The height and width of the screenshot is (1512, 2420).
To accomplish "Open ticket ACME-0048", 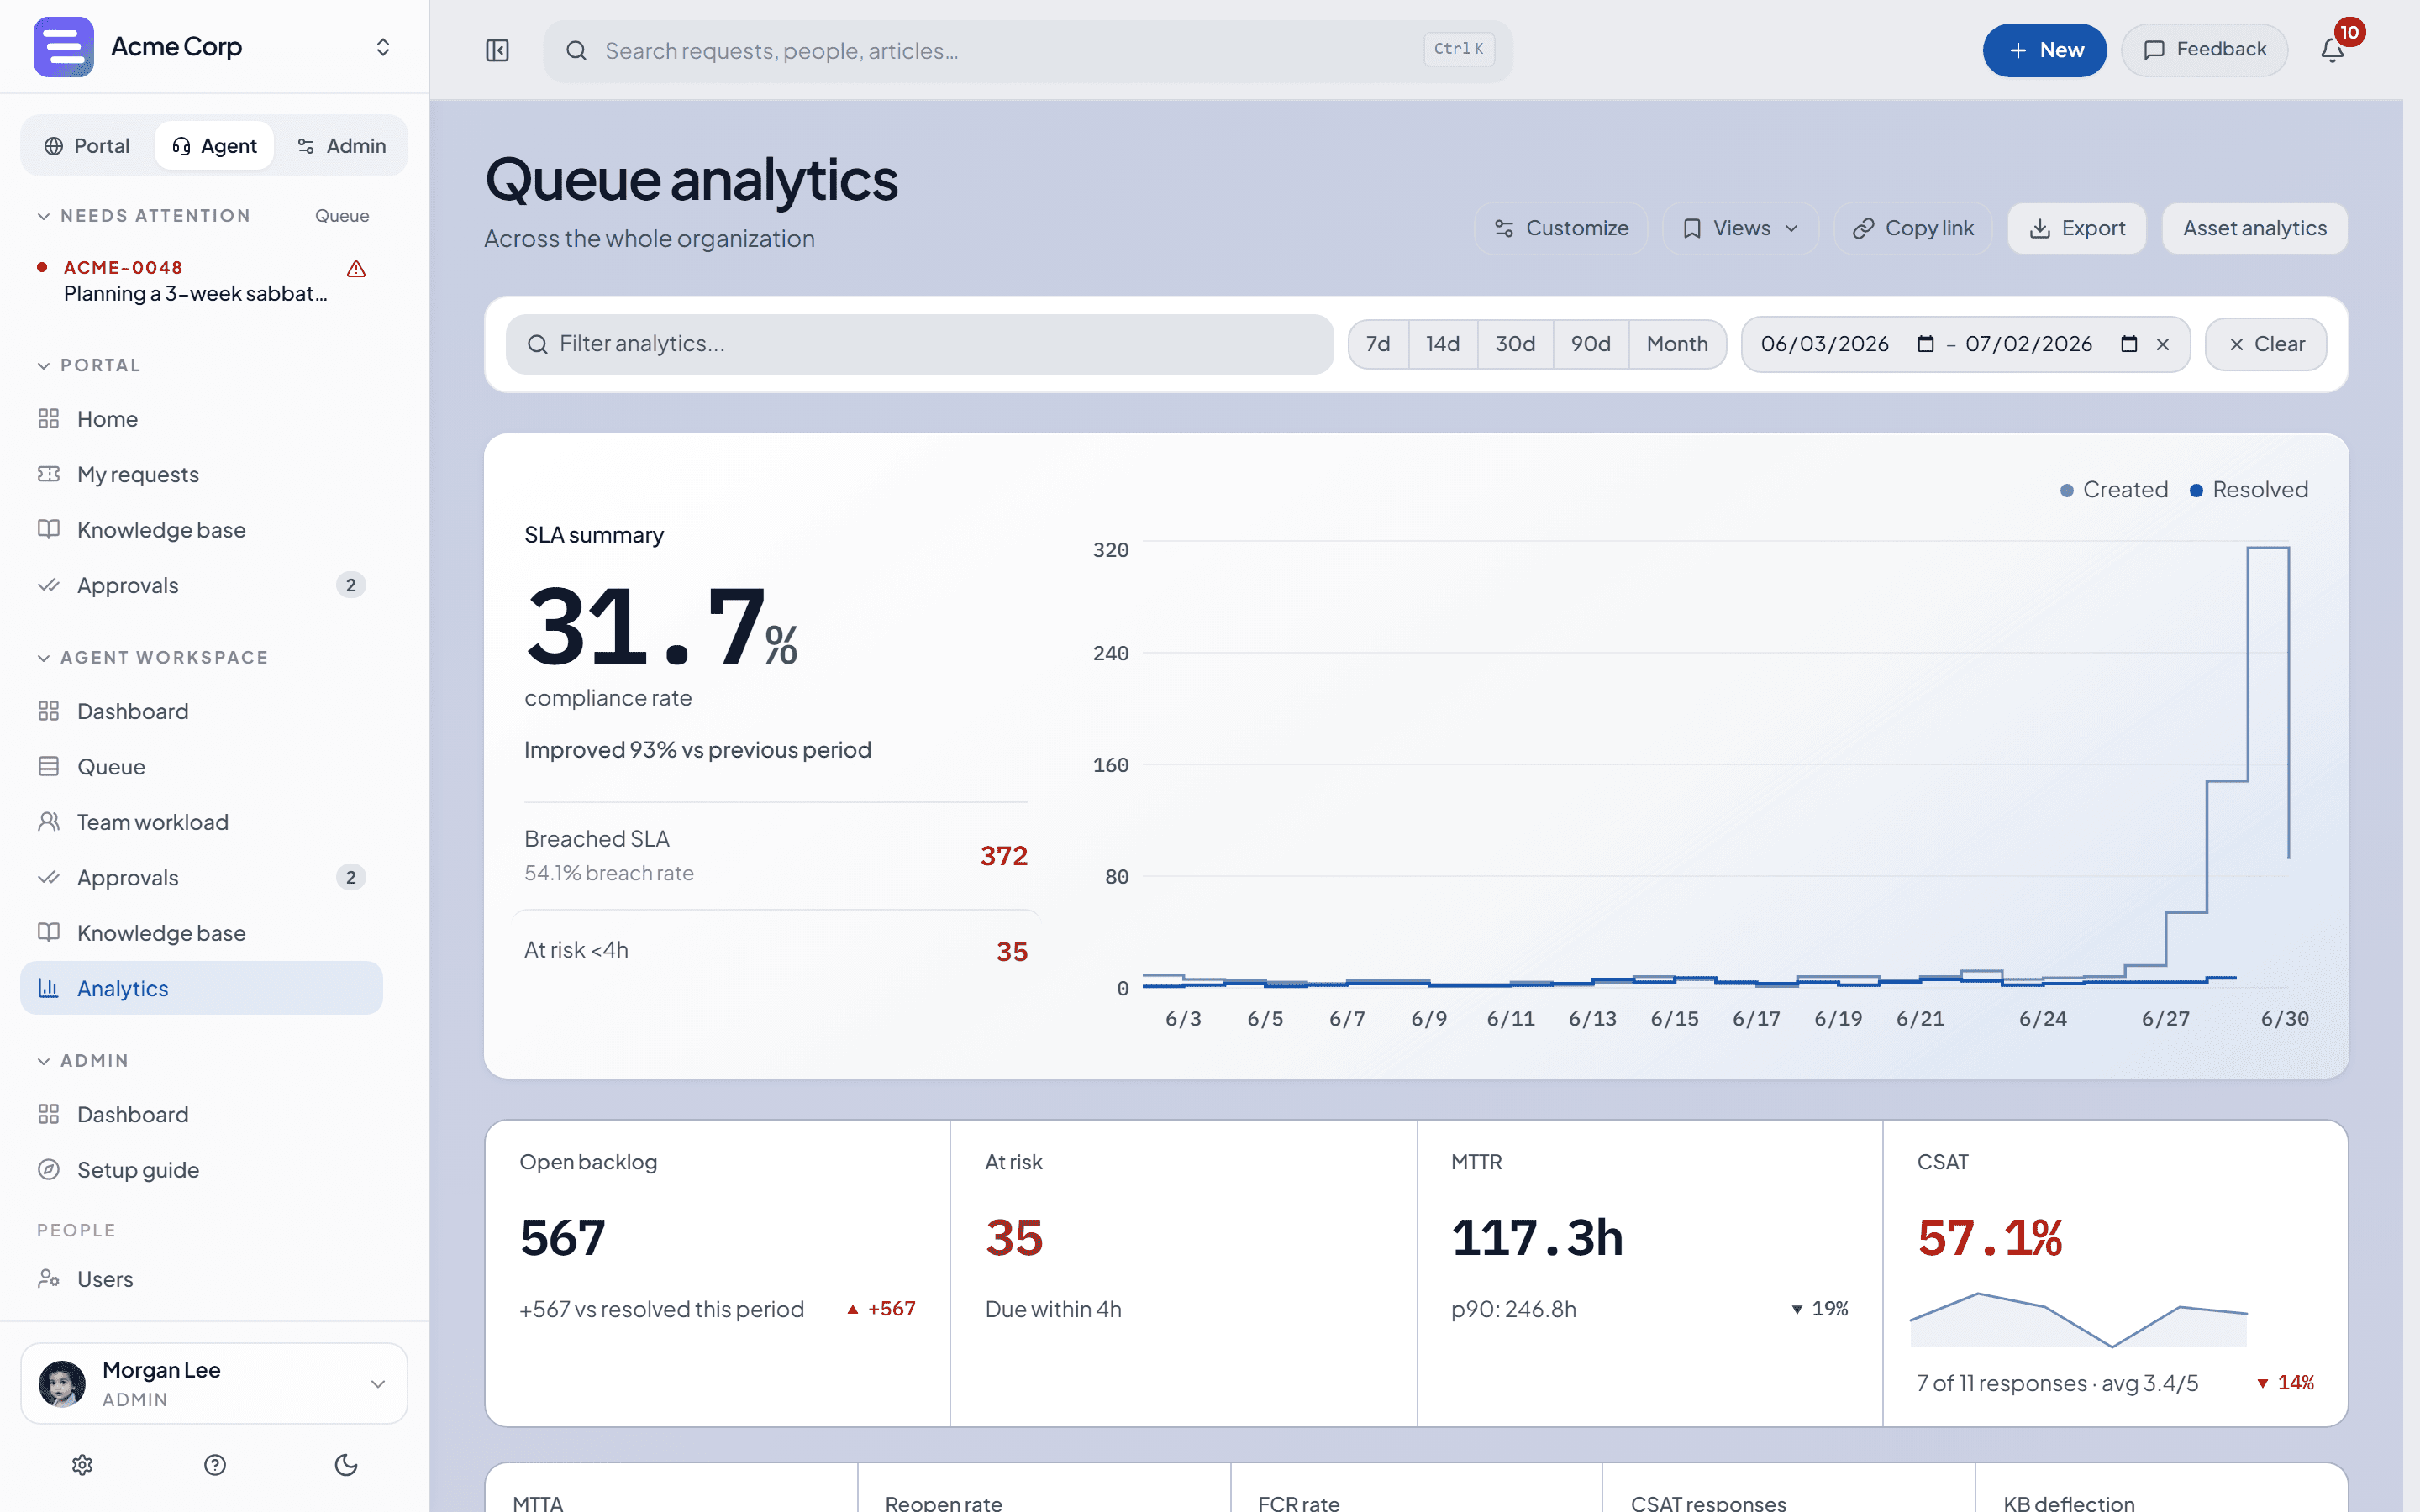I will pos(201,281).
